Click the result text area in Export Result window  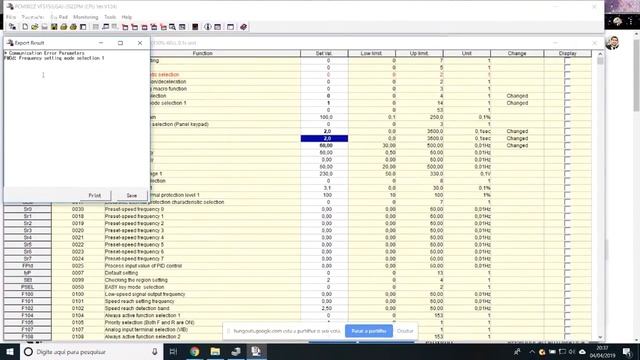(77, 118)
